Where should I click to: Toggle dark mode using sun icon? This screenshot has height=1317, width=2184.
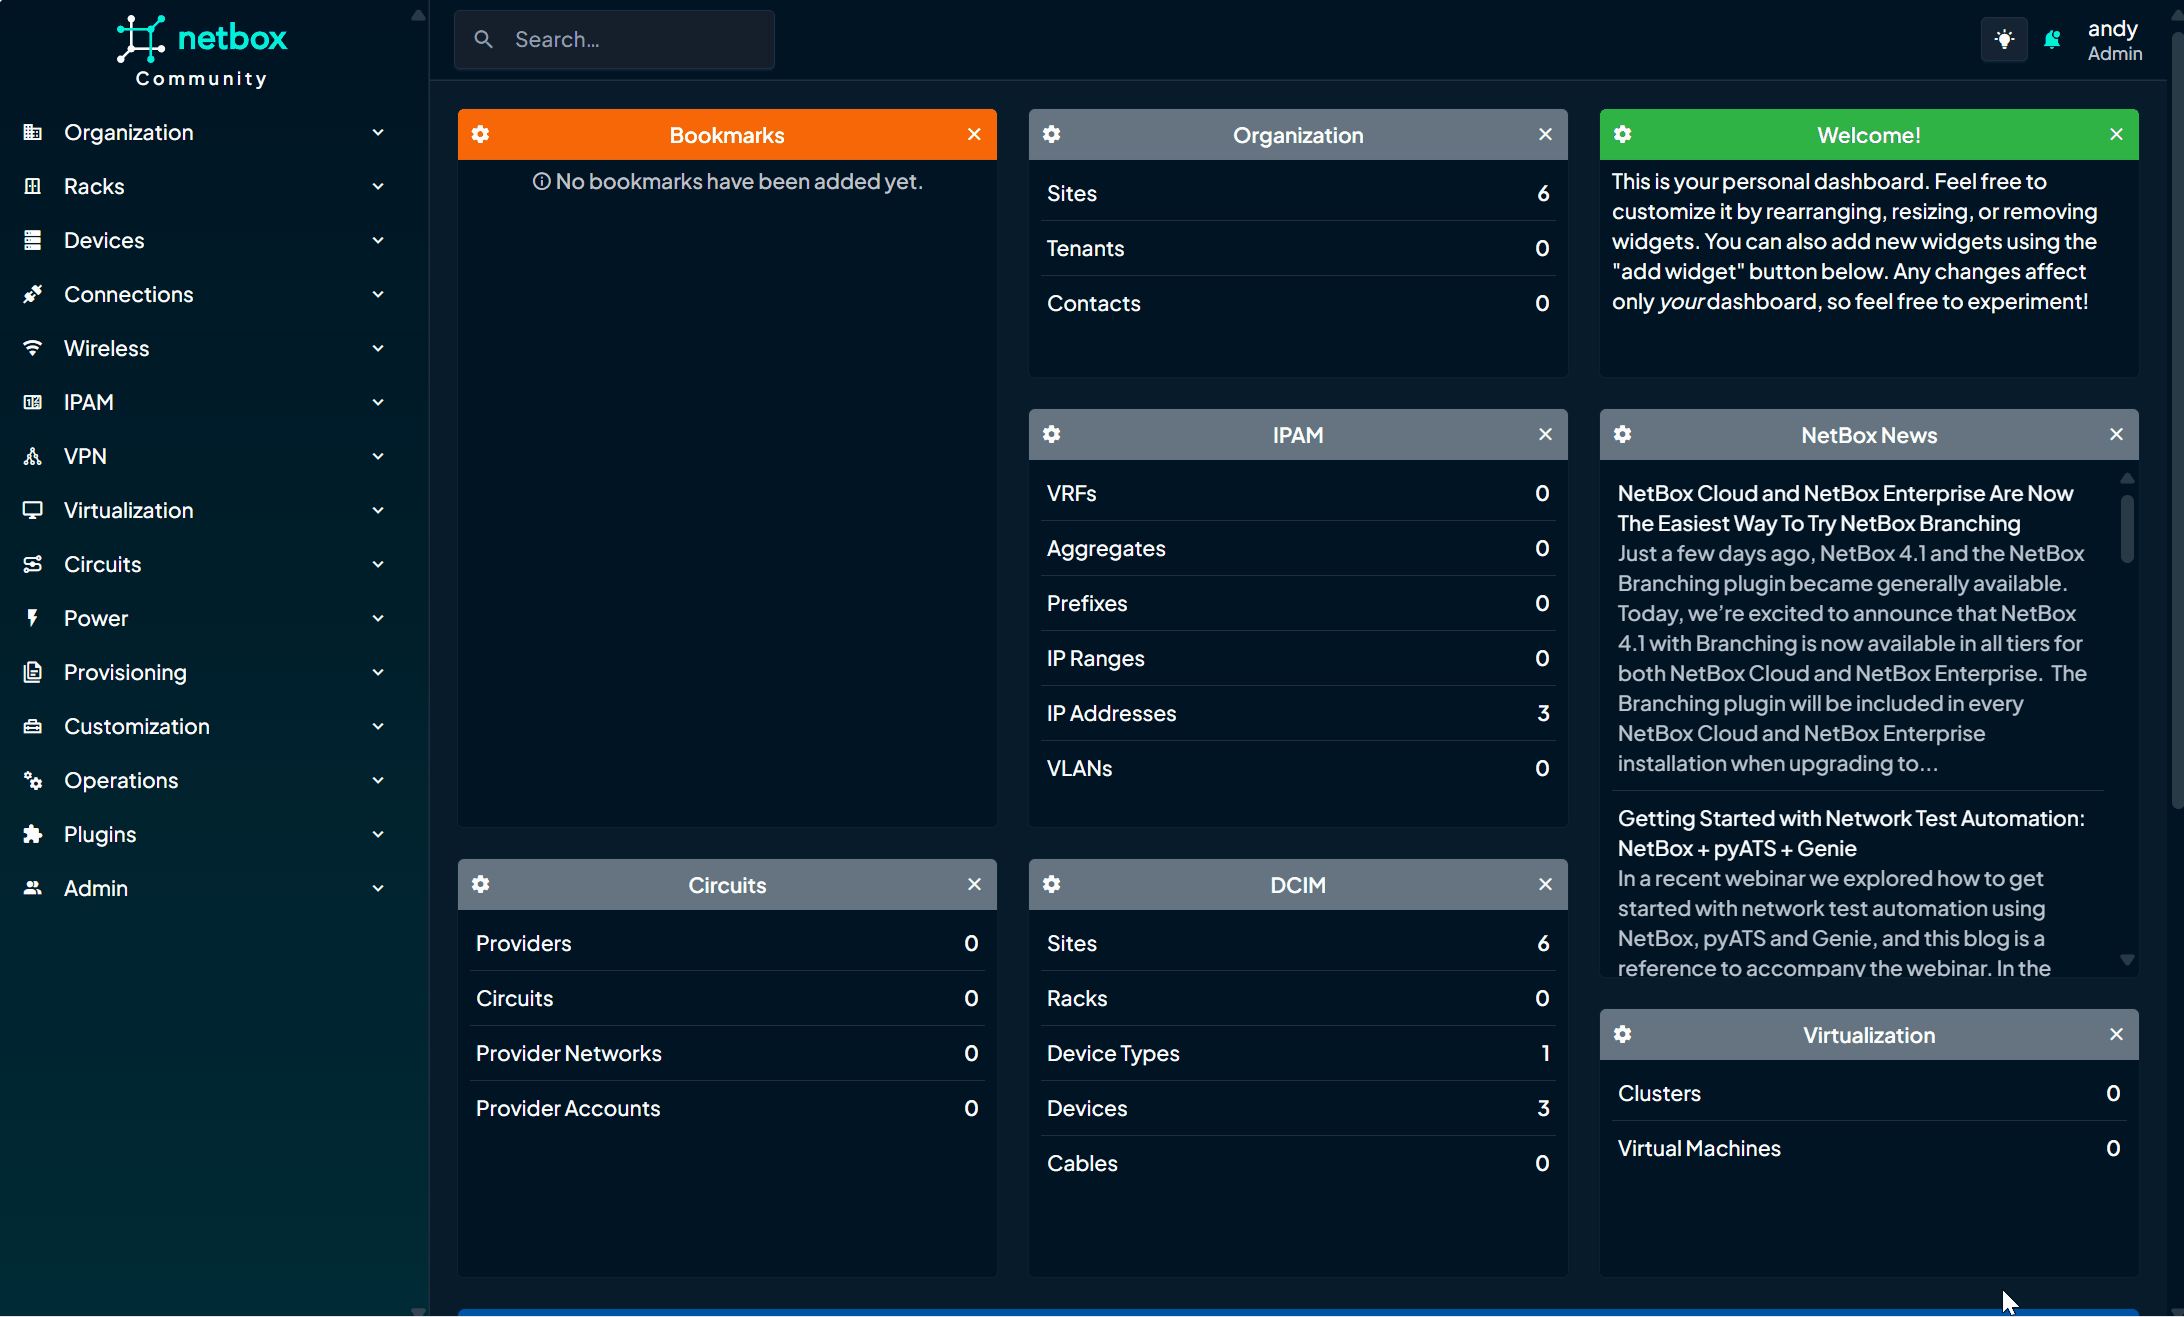[2003, 39]
